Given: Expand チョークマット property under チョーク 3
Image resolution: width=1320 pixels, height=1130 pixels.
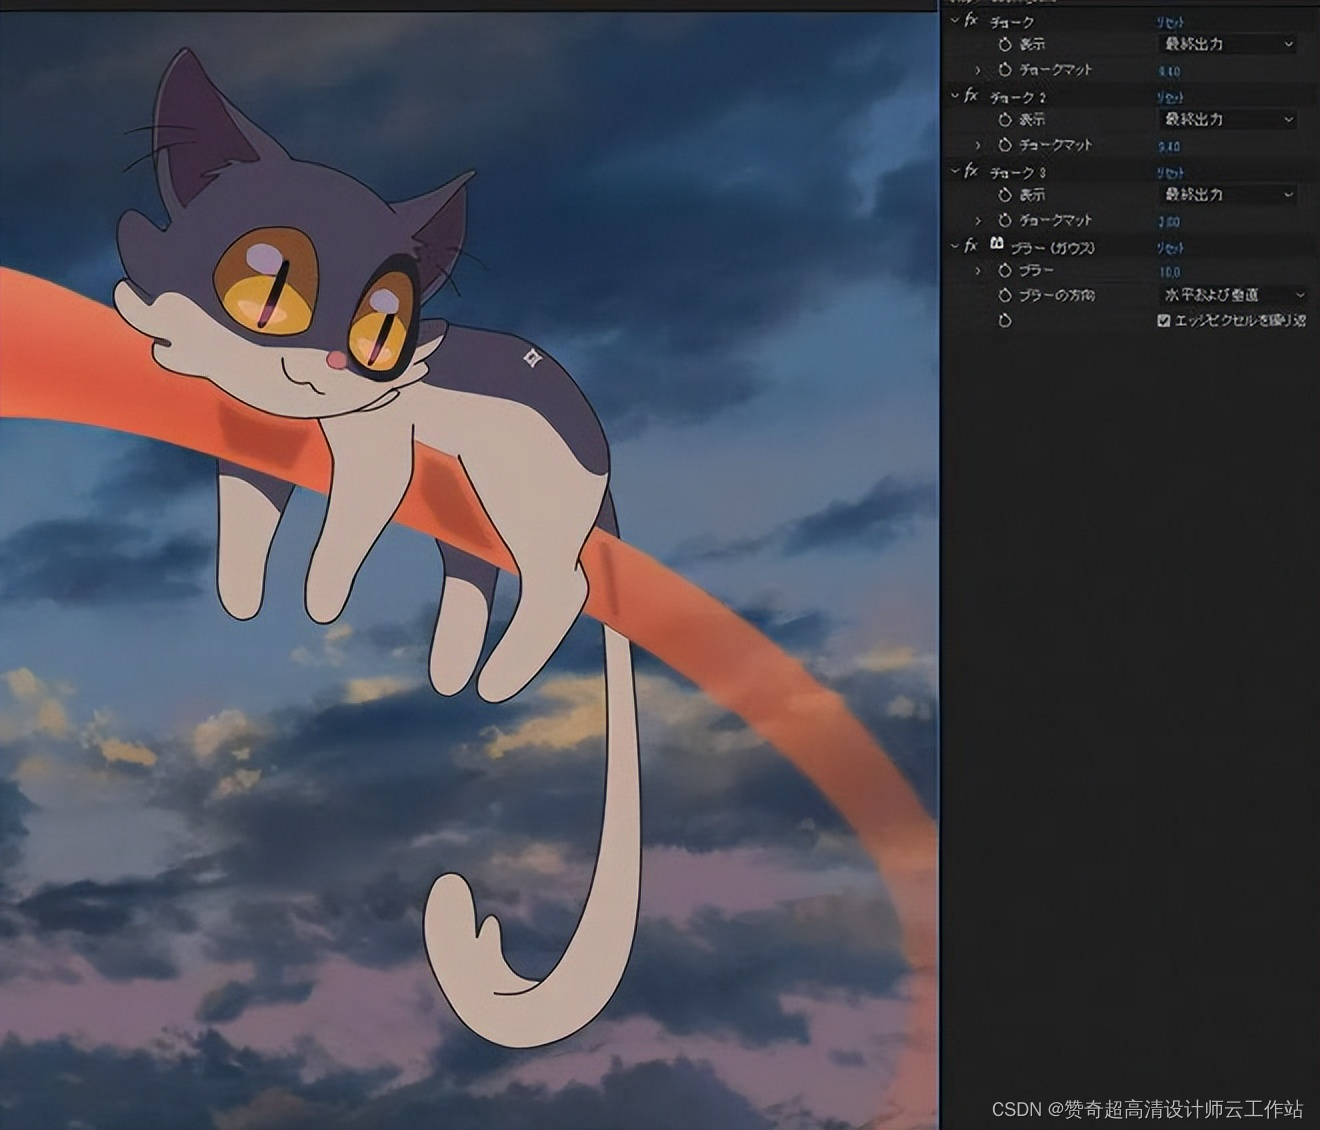Looking at the screenshot, I should pyautogui.click(x=978, y=220).
